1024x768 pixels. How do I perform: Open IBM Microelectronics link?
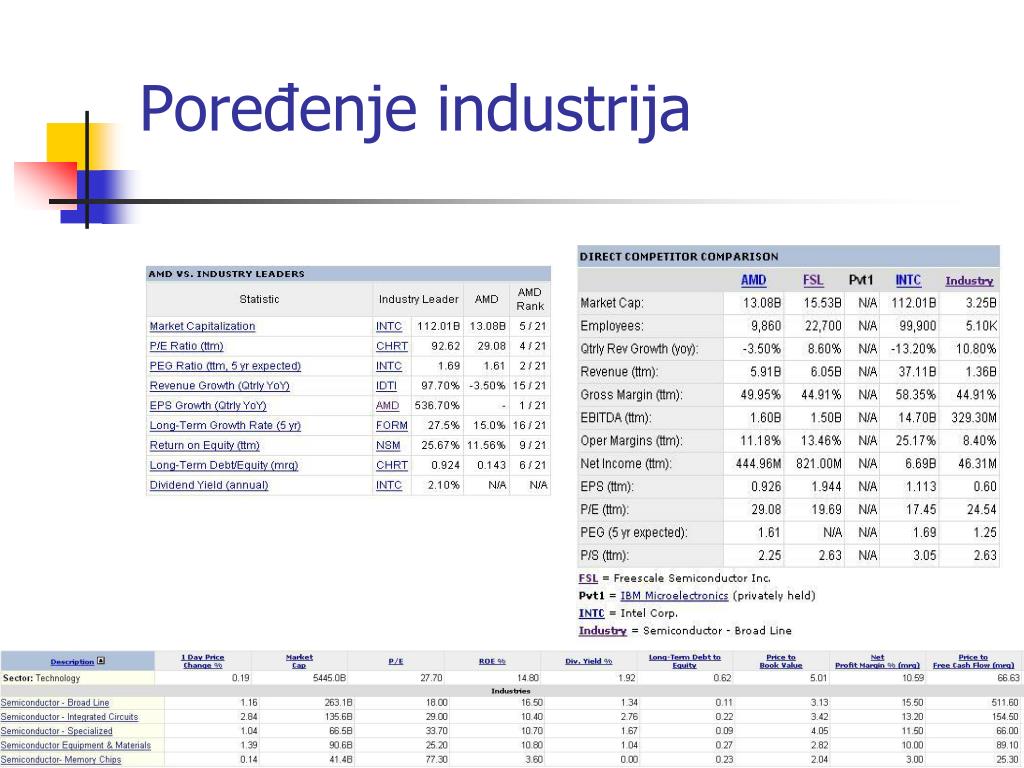pos(674,596)
